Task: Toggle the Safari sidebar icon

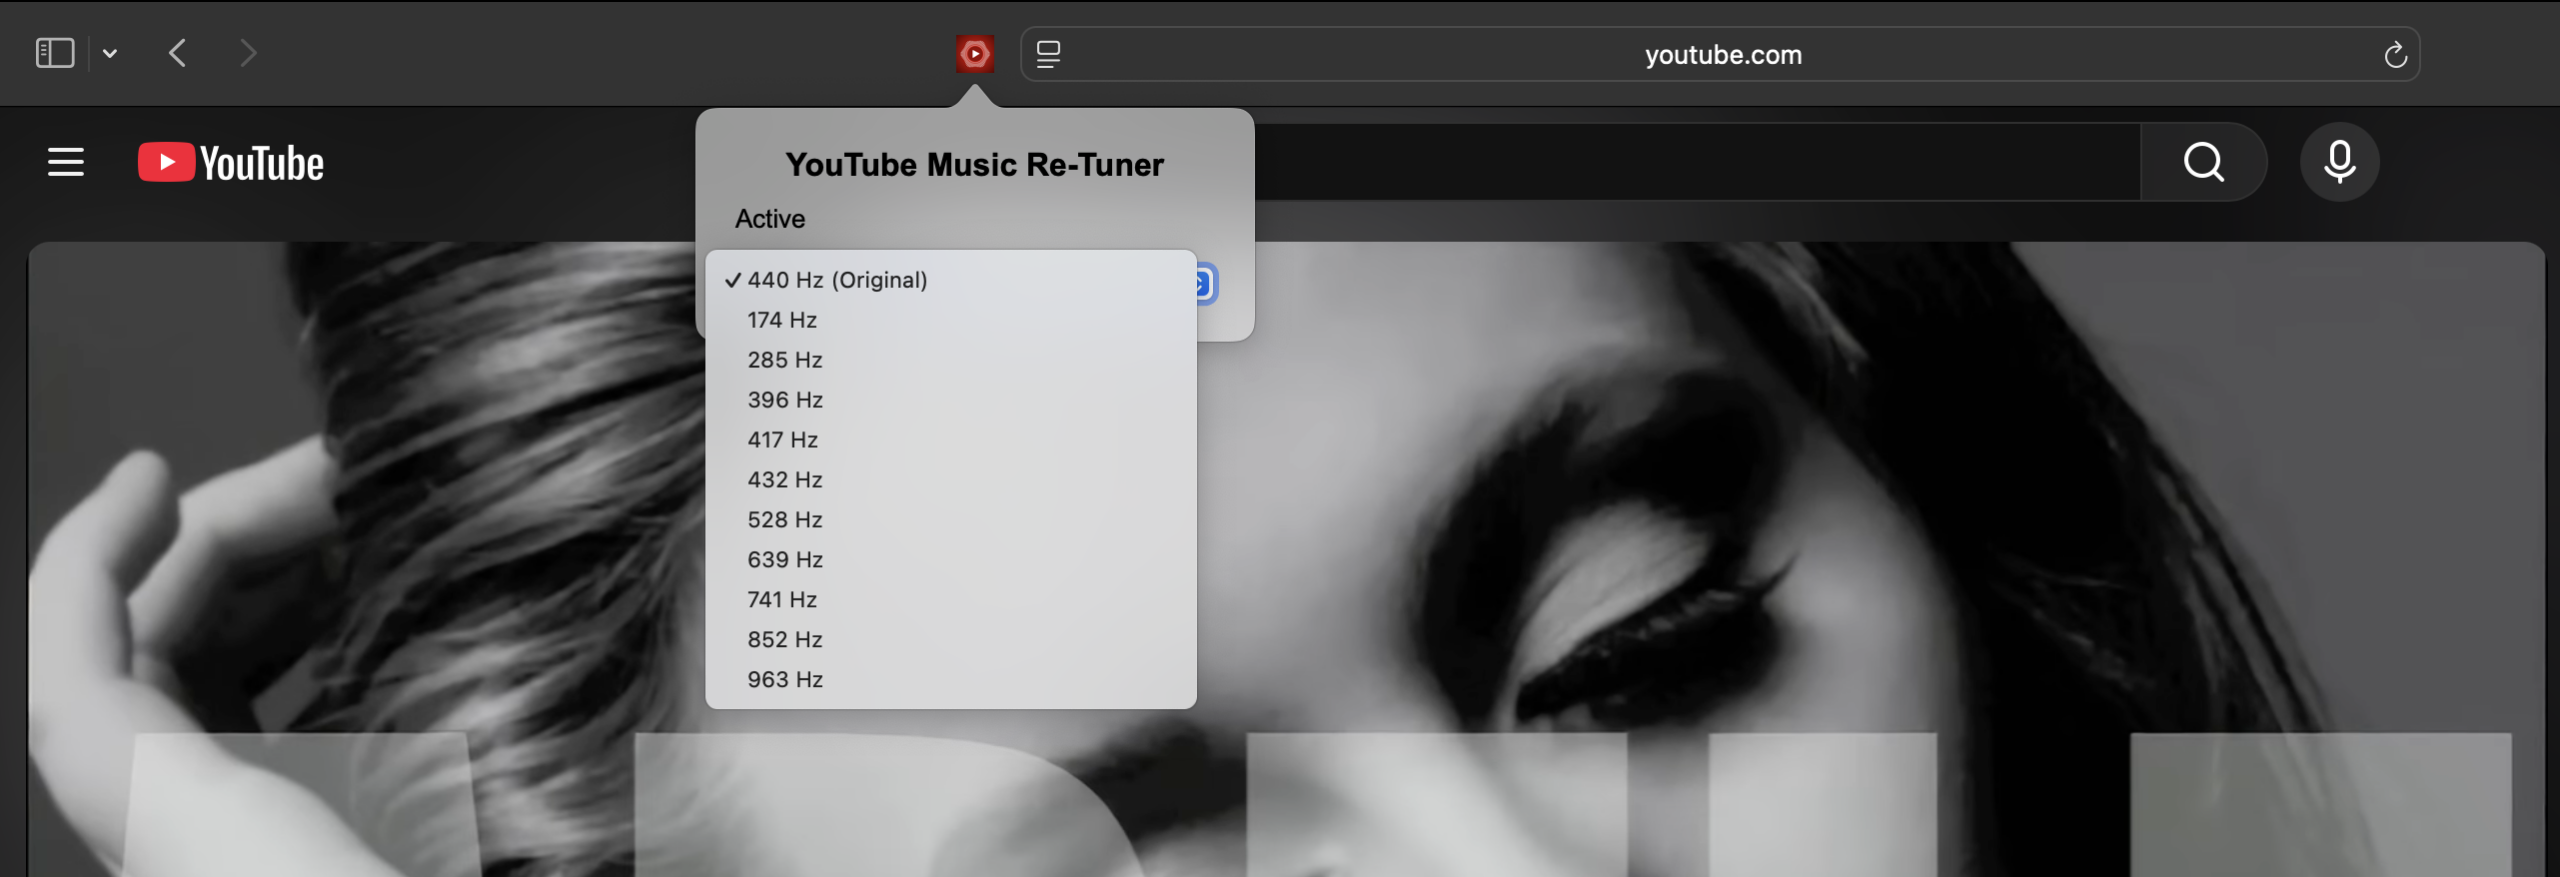Action: (55, 53)
